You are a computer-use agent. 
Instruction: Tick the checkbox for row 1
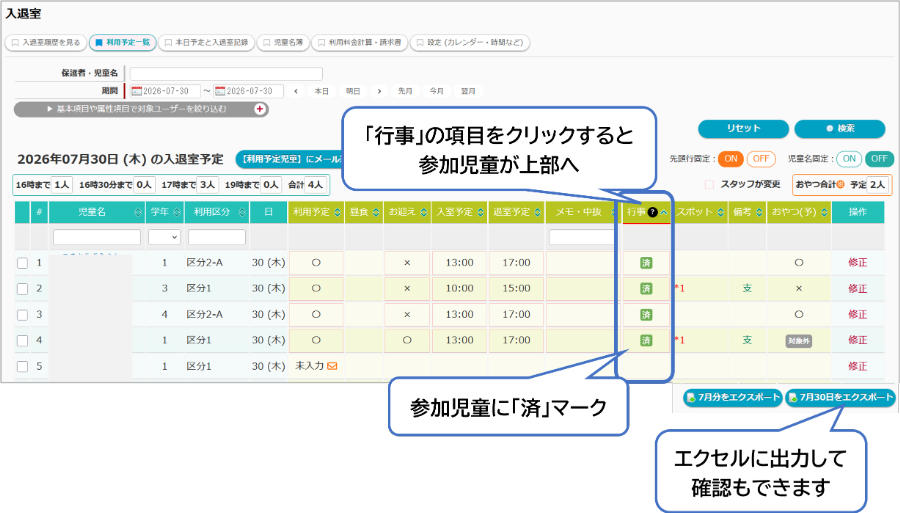pos(22,263)
